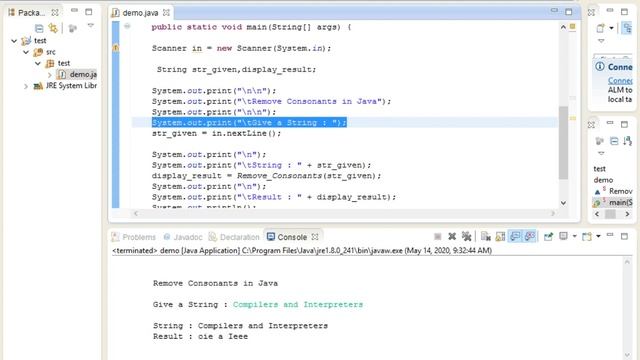Select JRE System Library entry
This screenshot has height=360, width=640.
65,86
